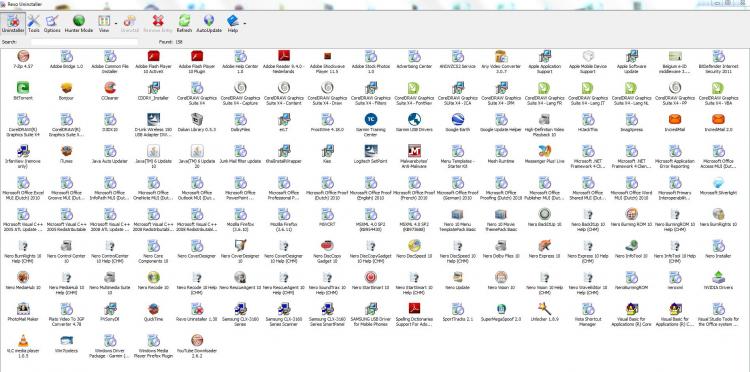Select the Microsoft Silverlight entry

(x=718, y=186)
